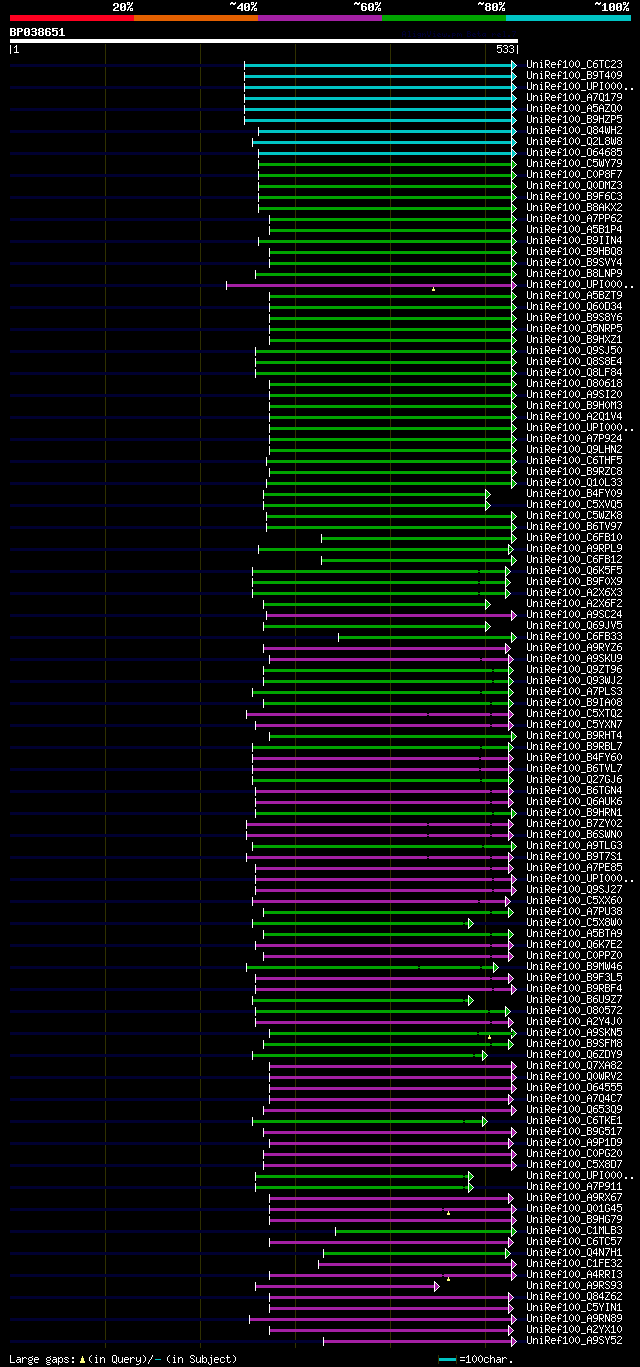
Task: Select the query label BP038651
Action: 38,32
